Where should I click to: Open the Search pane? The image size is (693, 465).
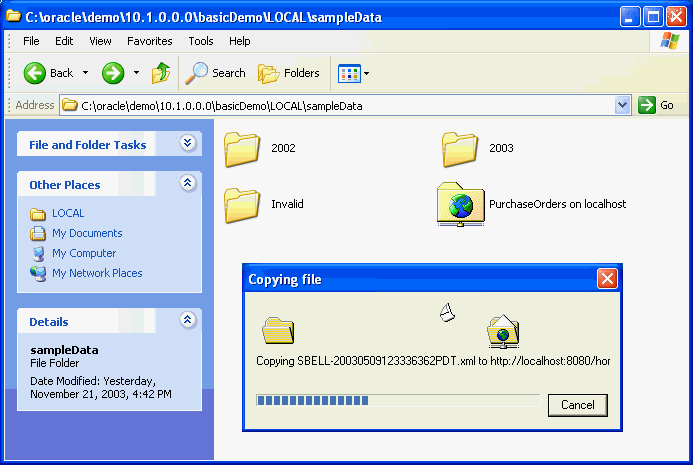click(x=216, y=73)
